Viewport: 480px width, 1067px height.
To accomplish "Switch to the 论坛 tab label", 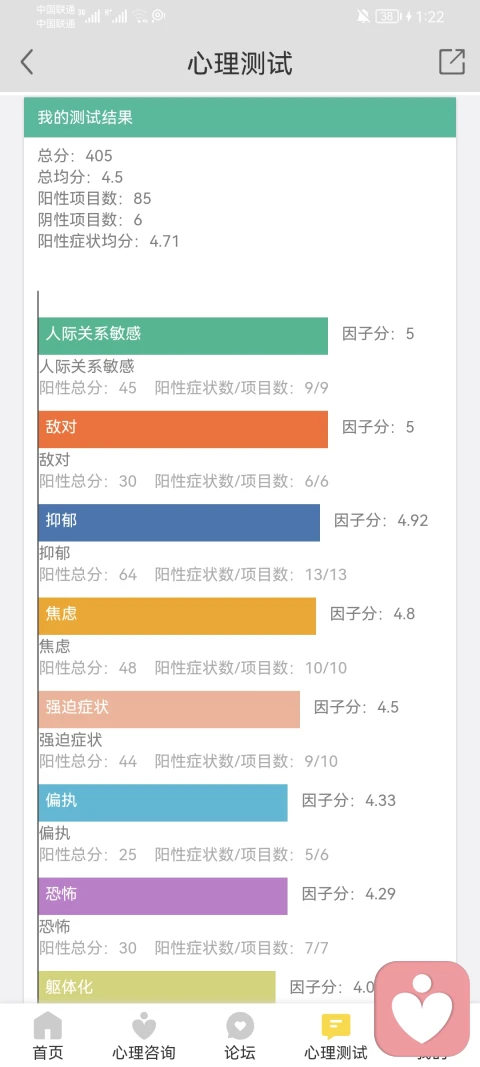I will 240,1053.
